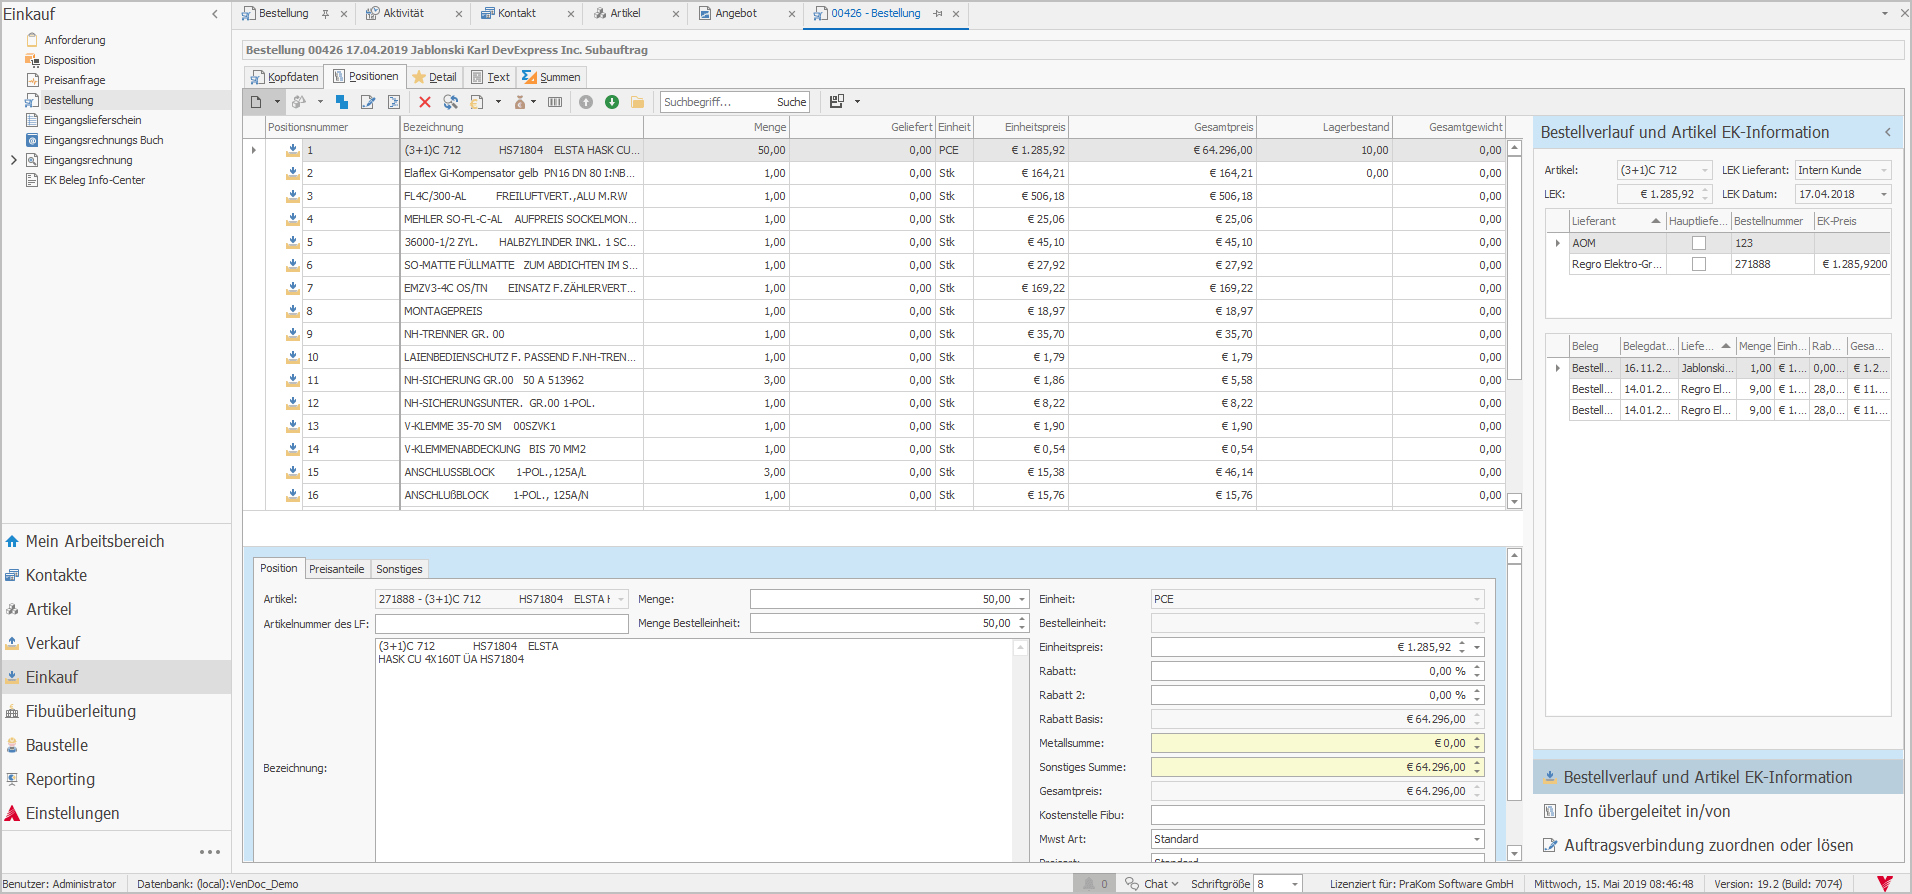The width and height of the screenshot is (1912, 894).
Task: Toggle Hauptlieferant checkbox for Regro Elektro
Action: coord(1698,264)
